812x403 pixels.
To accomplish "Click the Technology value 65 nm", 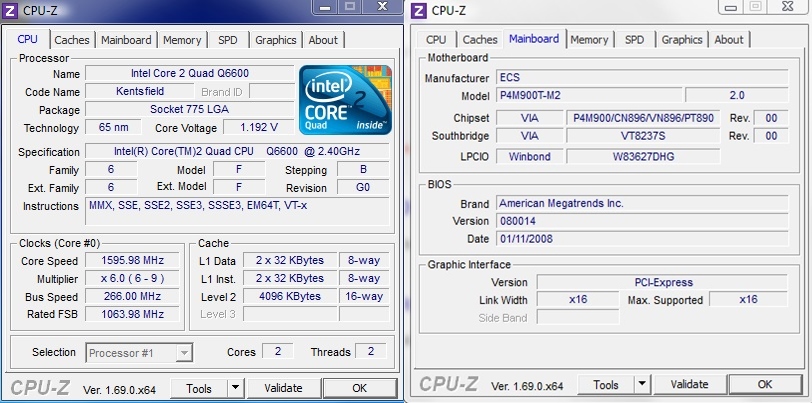I will (x=113, y=127).
